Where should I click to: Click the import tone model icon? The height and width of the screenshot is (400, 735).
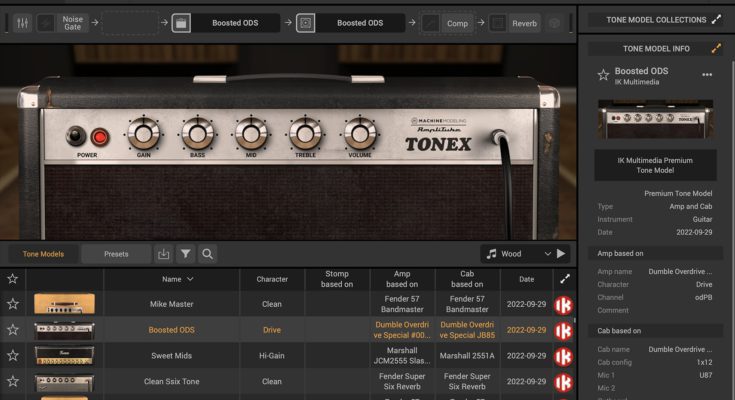pos(164,254)
